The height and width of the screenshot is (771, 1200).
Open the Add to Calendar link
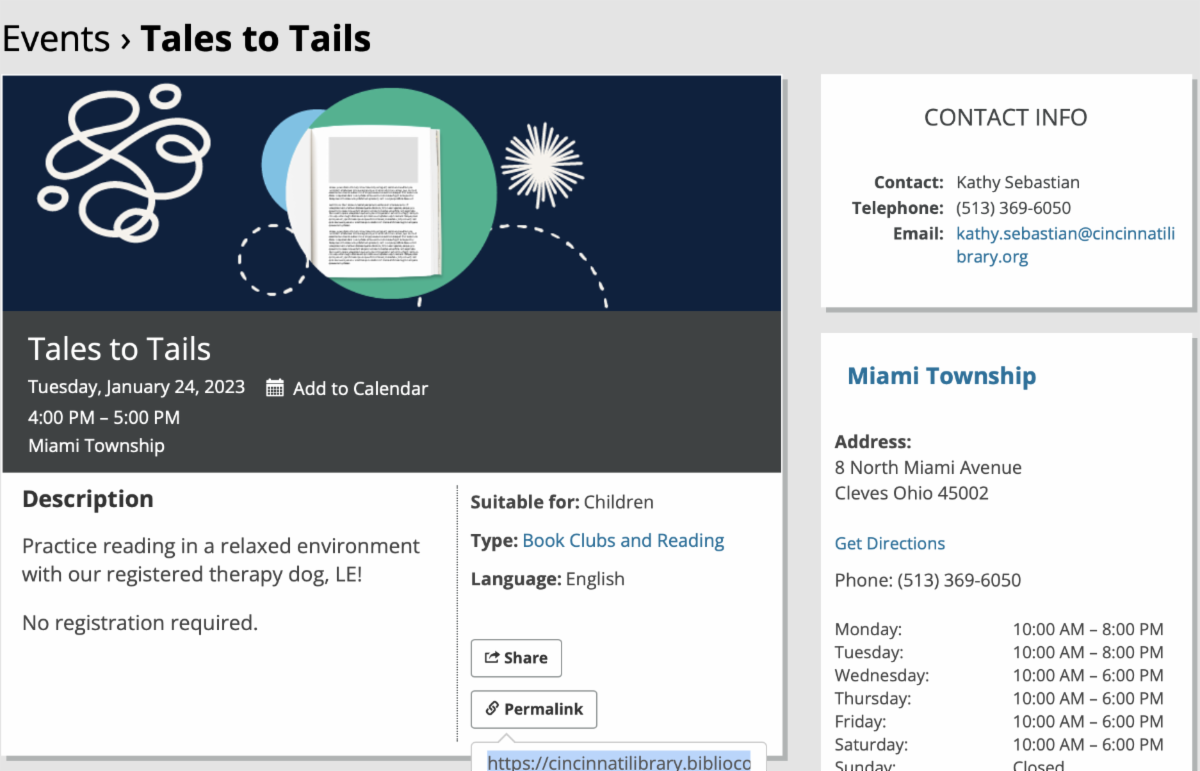click(x=360, y=389)
